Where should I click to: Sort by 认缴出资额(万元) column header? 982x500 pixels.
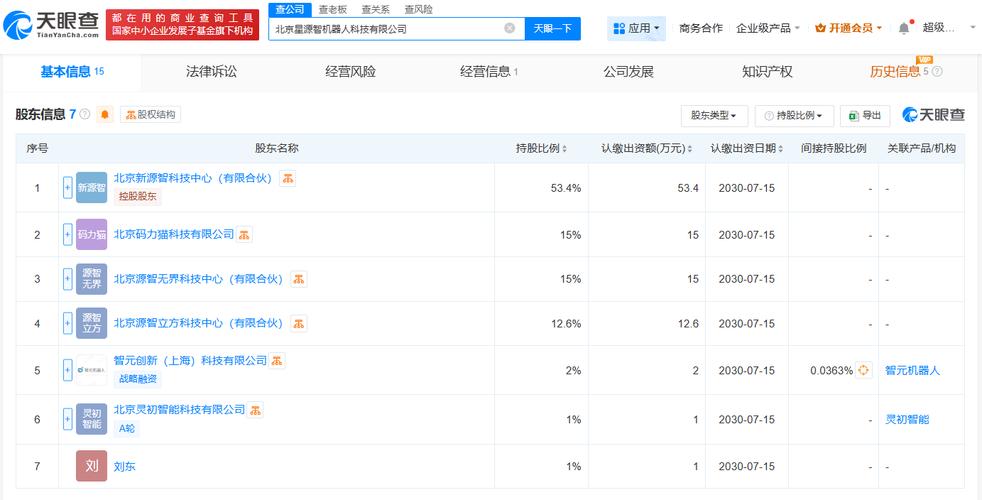pyautogui.click(x=647, y=148)
